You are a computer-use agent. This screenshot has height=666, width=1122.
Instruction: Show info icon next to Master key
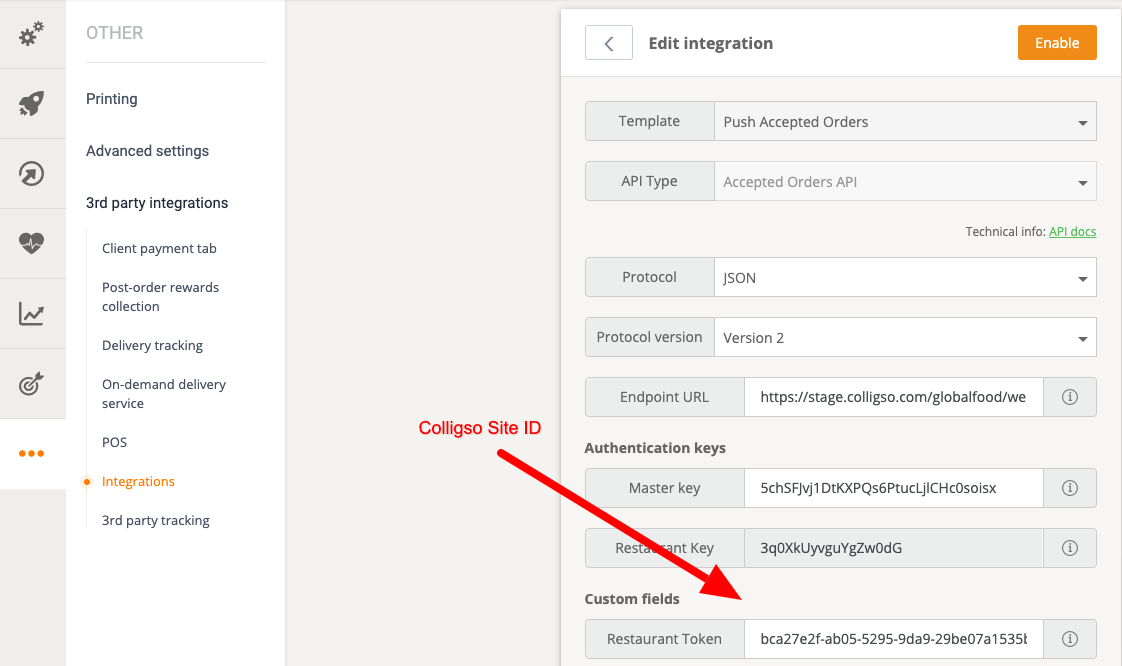(1069, 488)
